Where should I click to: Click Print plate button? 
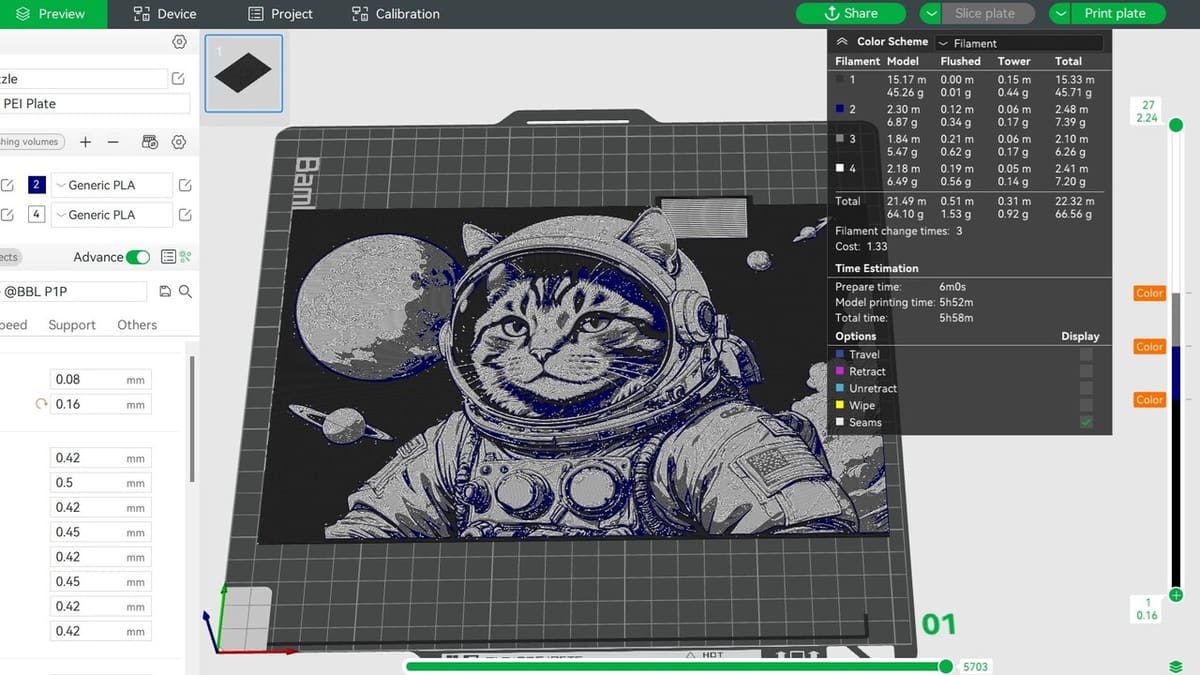pyautogui.click(x=1120, y=13)
